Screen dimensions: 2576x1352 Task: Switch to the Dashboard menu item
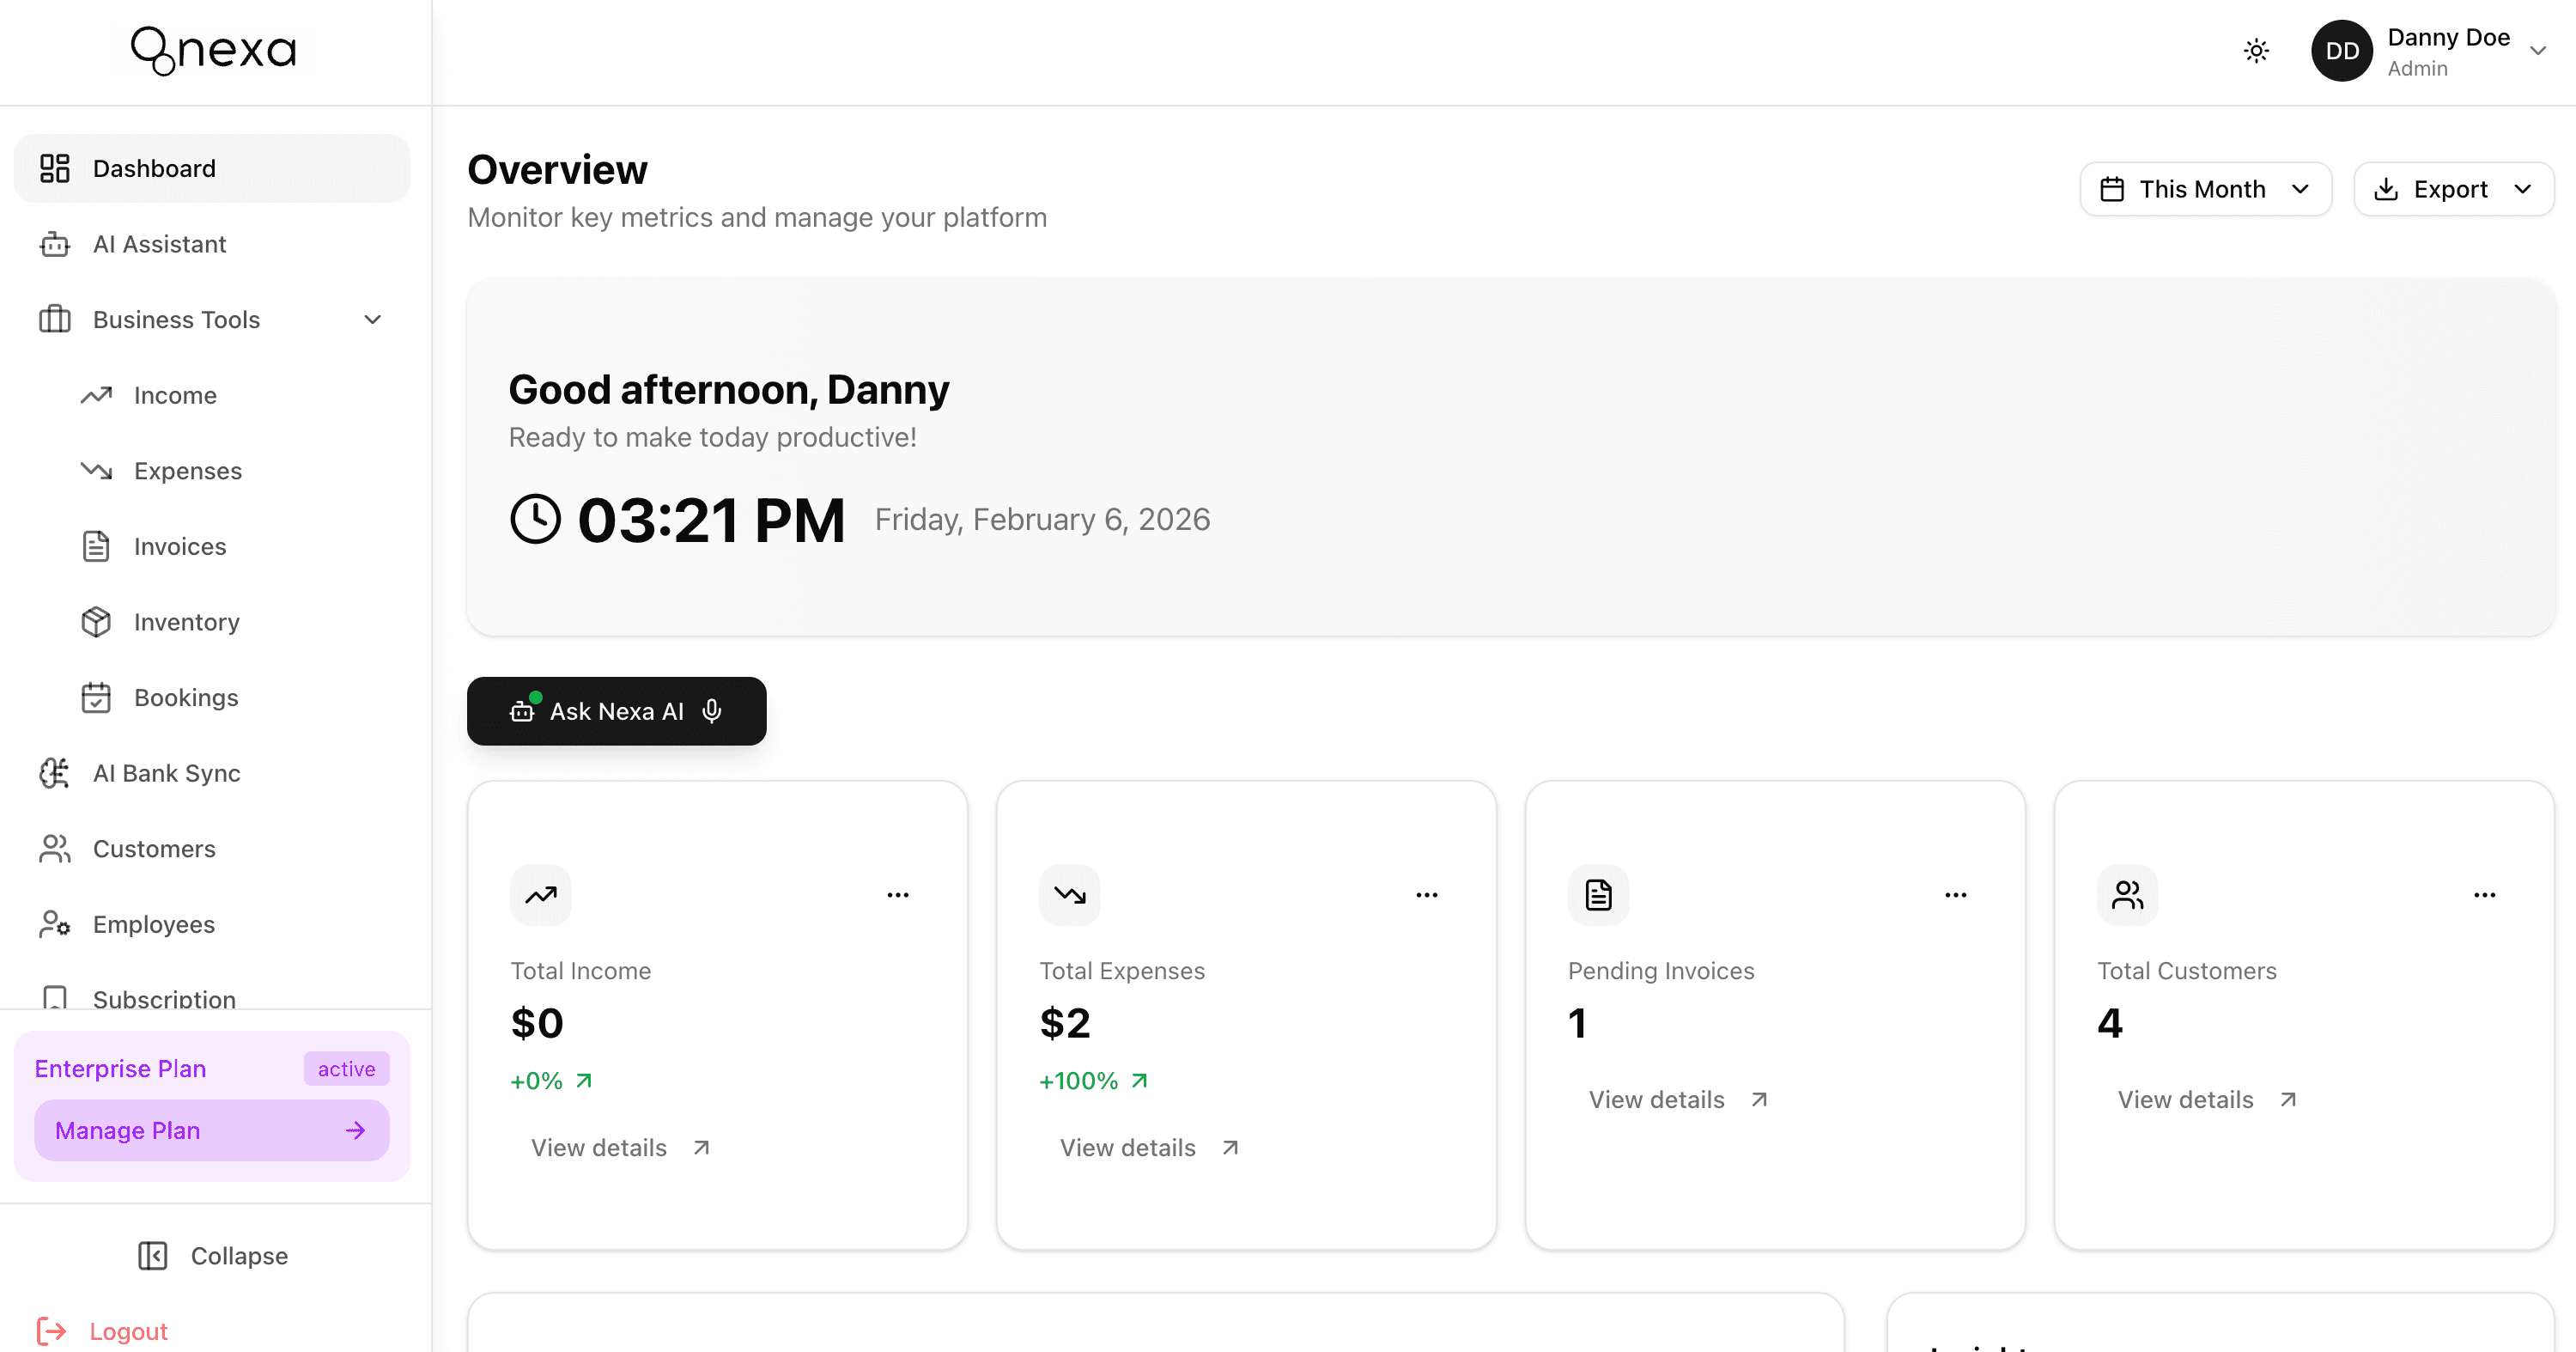(154, 168)
